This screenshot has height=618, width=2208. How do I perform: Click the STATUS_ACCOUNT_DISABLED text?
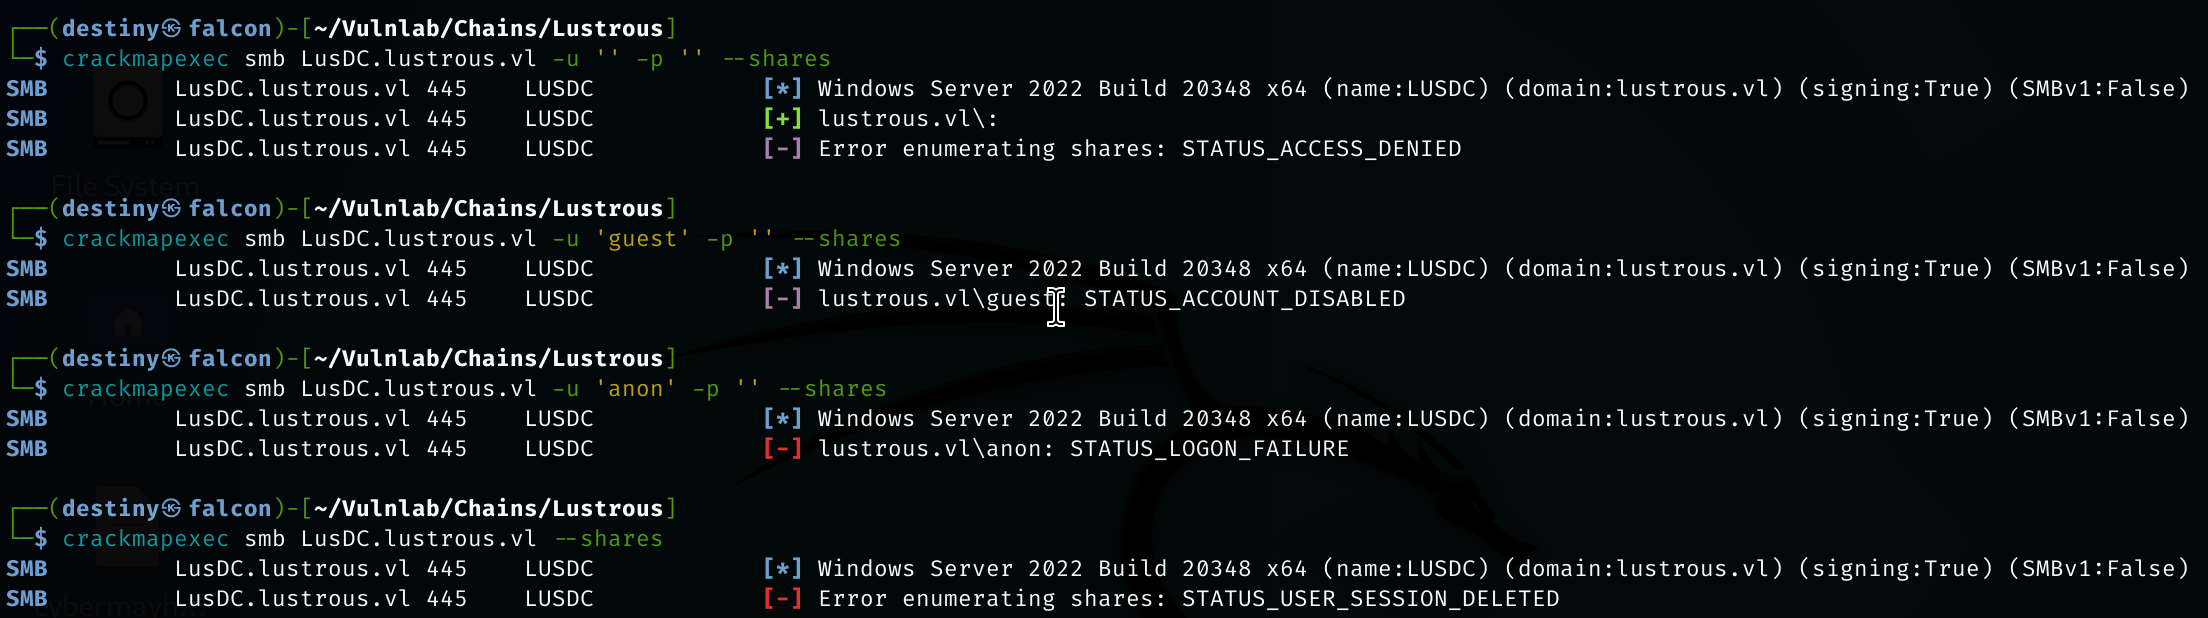click(x=1244, y=299)
